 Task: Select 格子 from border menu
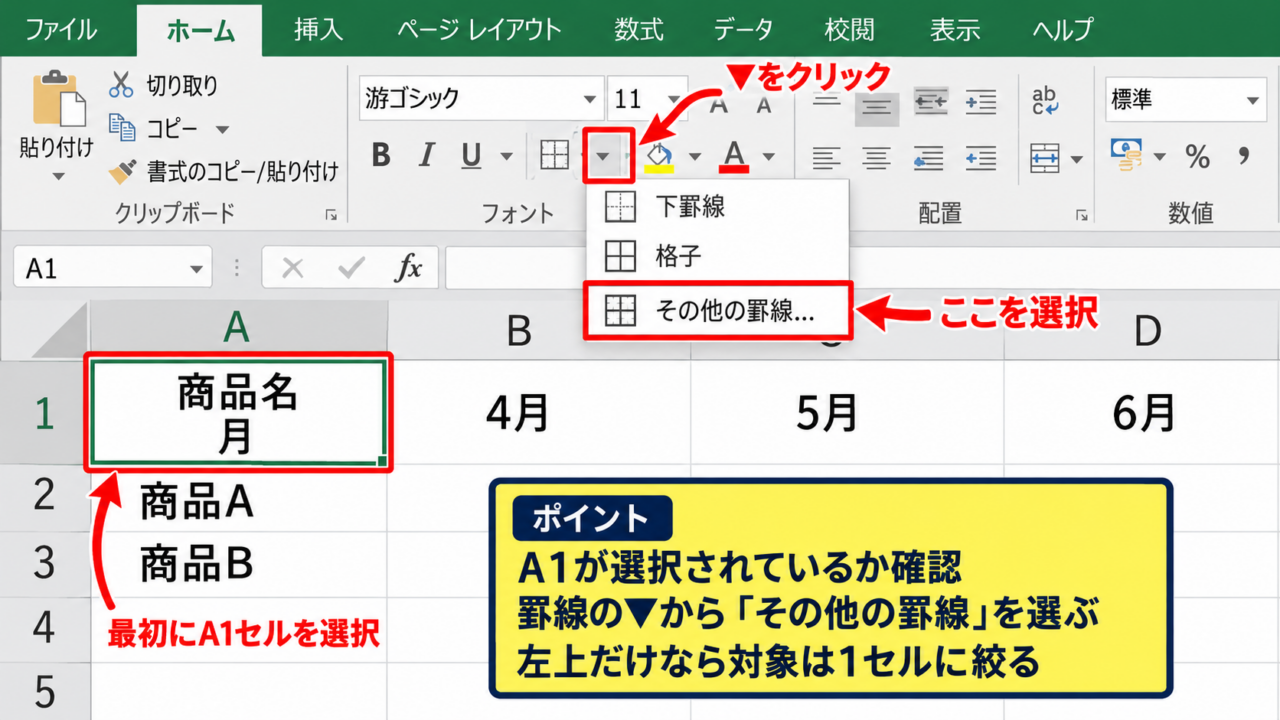click(x=716, y=257)
